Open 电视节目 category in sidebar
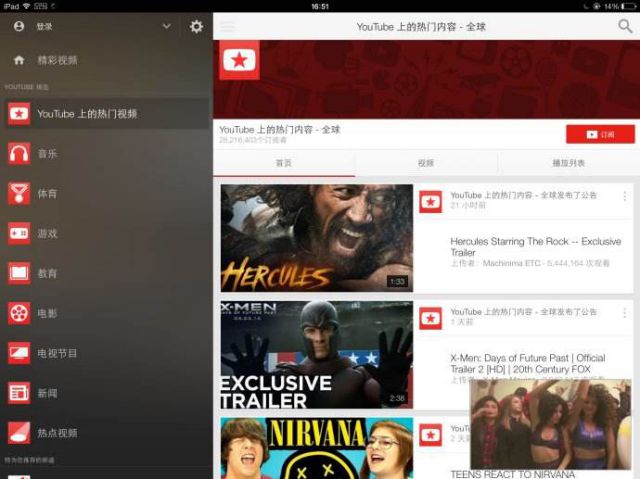Screen dimensions: 640x479 coord(57,353)
